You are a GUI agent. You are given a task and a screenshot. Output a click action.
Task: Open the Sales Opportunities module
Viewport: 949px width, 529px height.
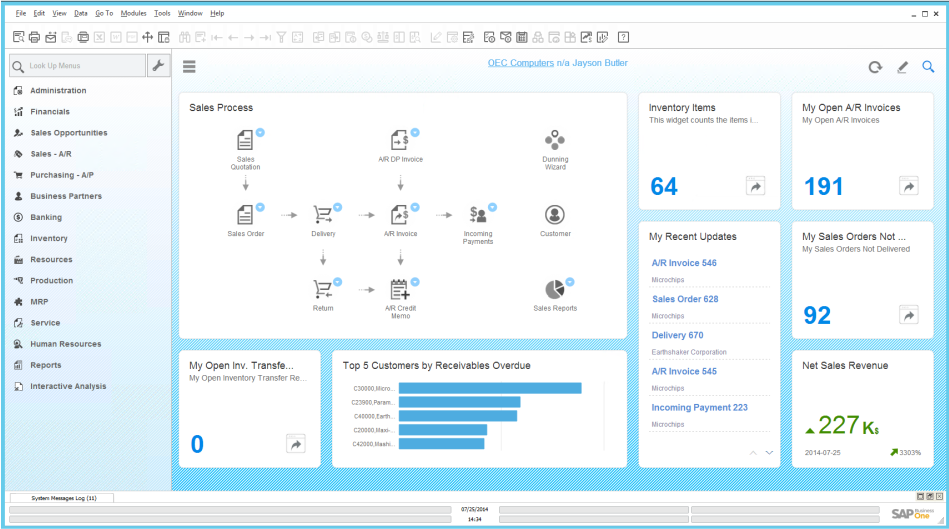point(68,133)
